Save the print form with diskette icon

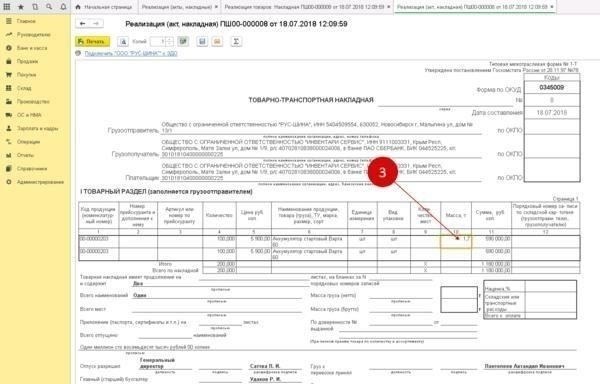pyautogui.click(x=202, y=41)
